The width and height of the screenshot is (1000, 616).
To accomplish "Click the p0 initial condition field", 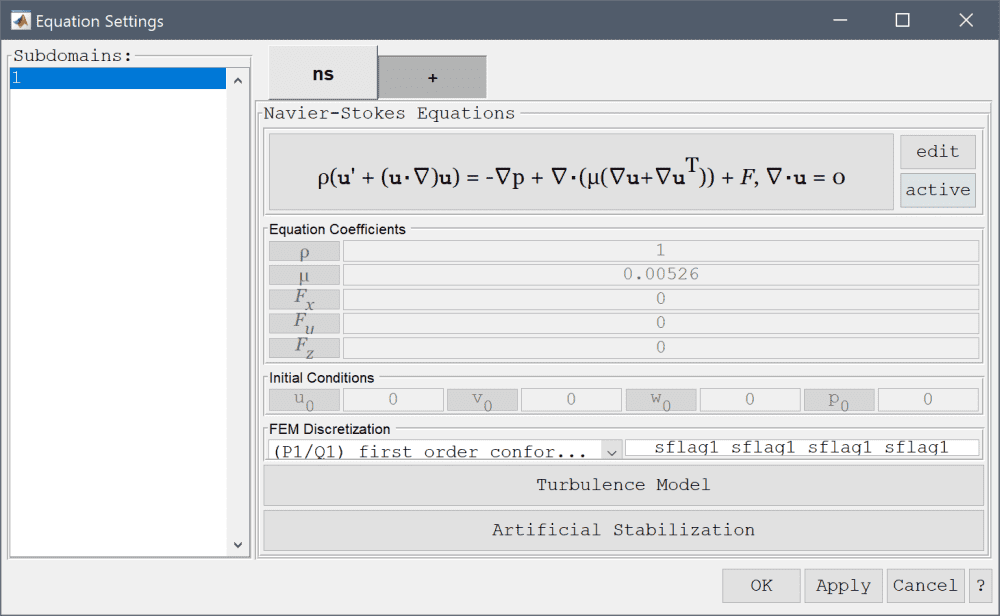I will pyautogui.click(x=927, y=400).
